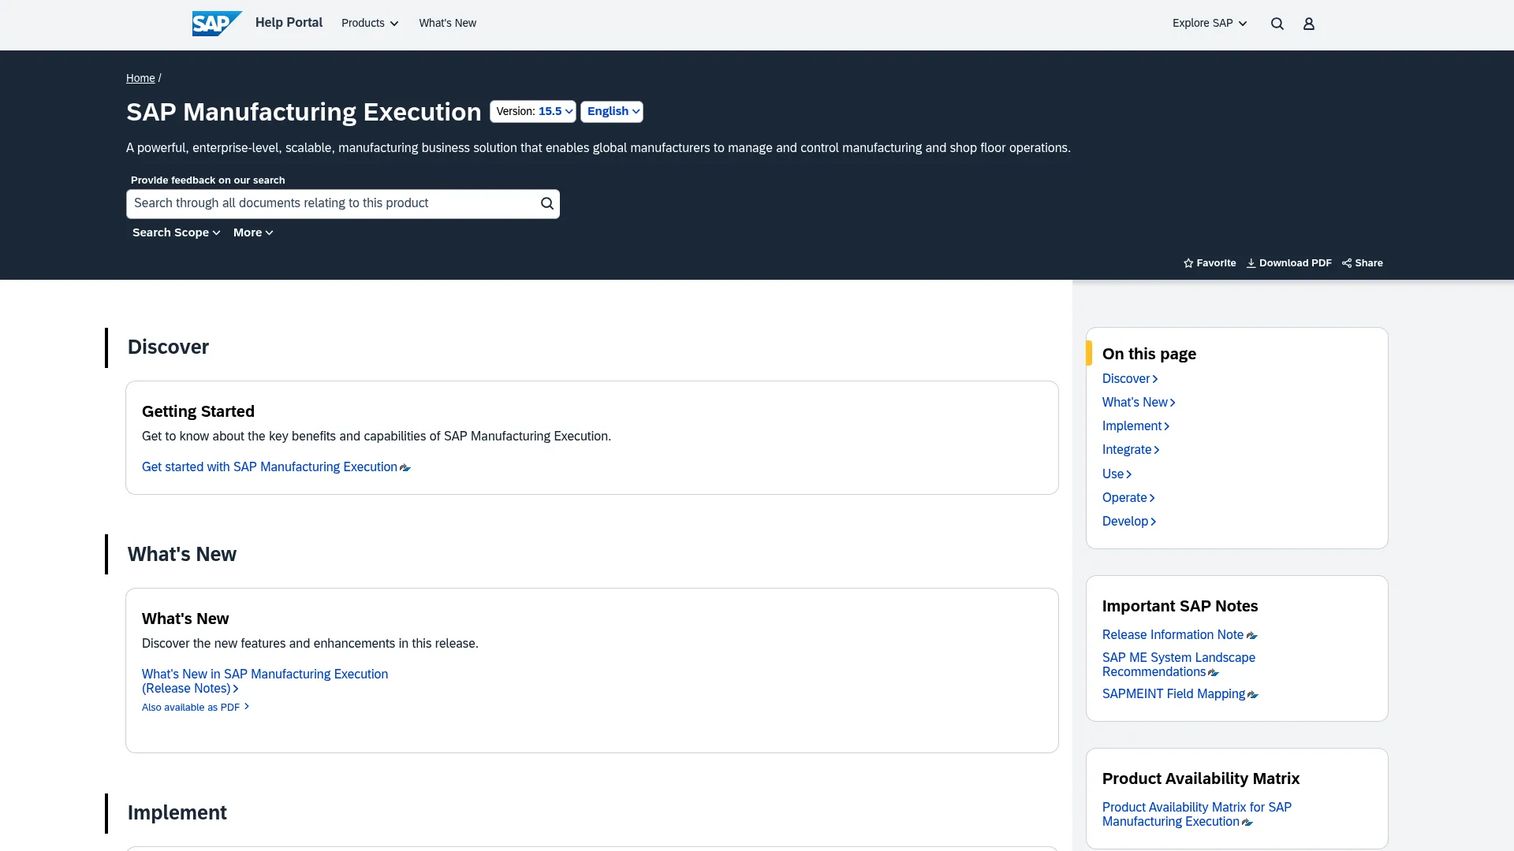The width and height of the screenshot is (1514, 851).
Task: Open Product Availability Matrix for SAP Manufacturing Execution
Action: (x=1197, y=815)
